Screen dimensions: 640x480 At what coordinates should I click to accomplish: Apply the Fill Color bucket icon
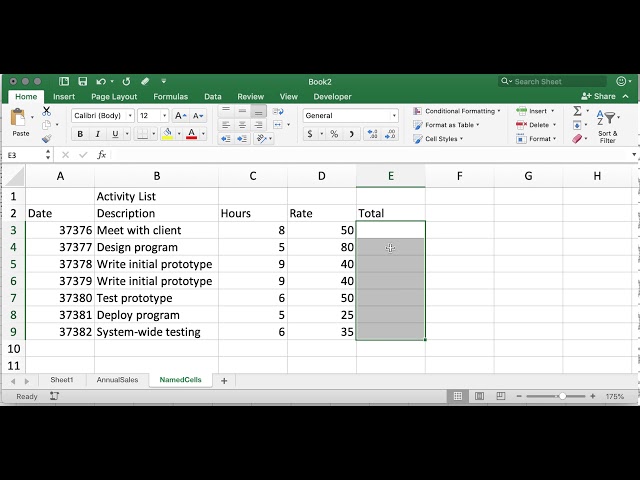[x=167, y=134]
